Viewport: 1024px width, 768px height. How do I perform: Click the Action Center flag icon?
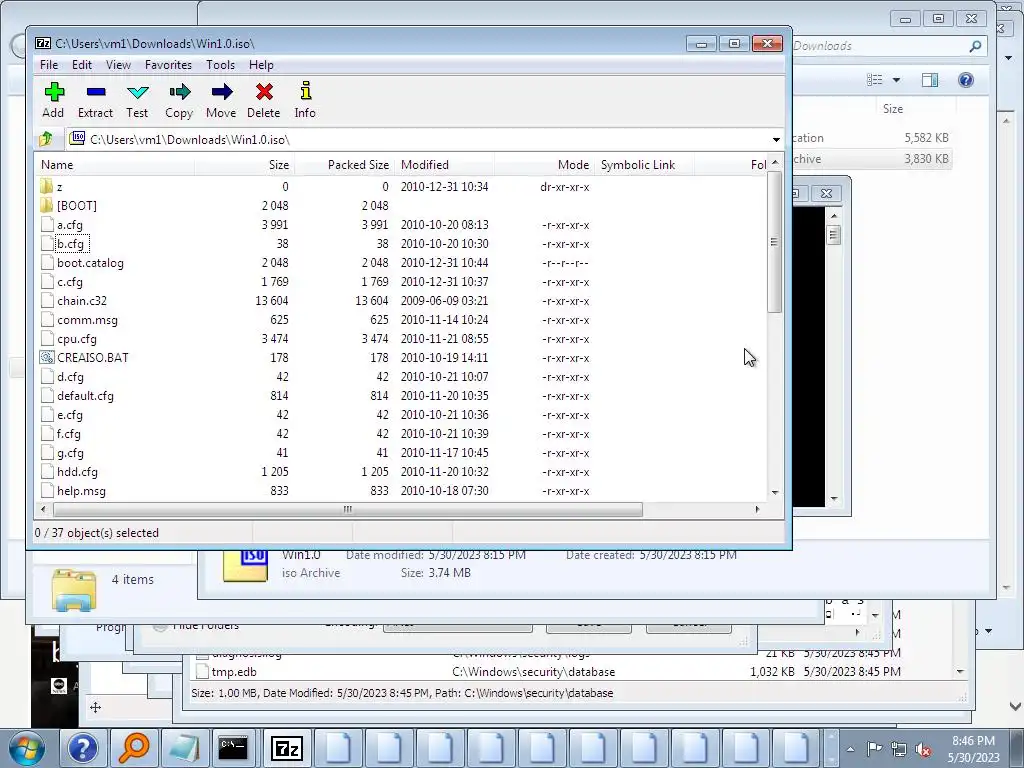pos(874,749)
